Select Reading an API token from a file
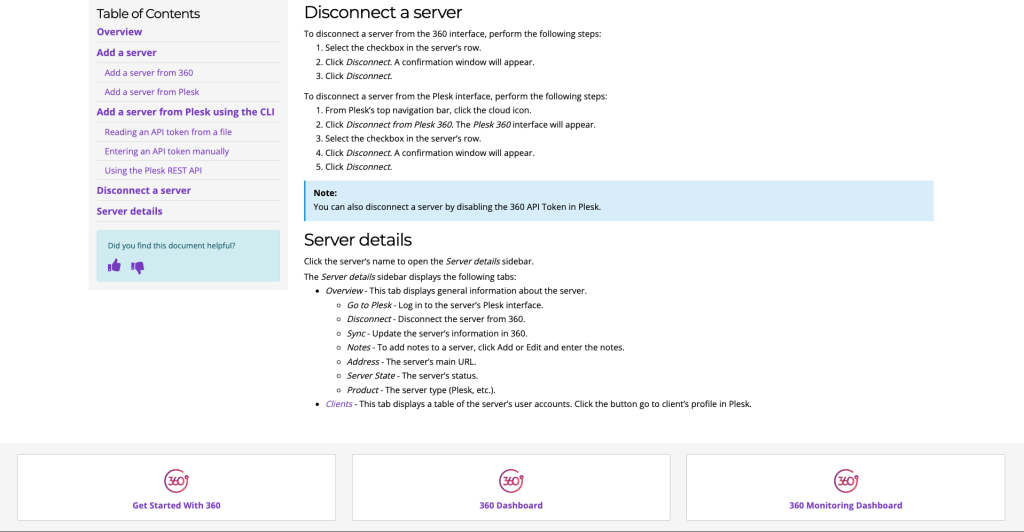The width and height of the screenshot is (1024, 532). (x=168, y=132)
